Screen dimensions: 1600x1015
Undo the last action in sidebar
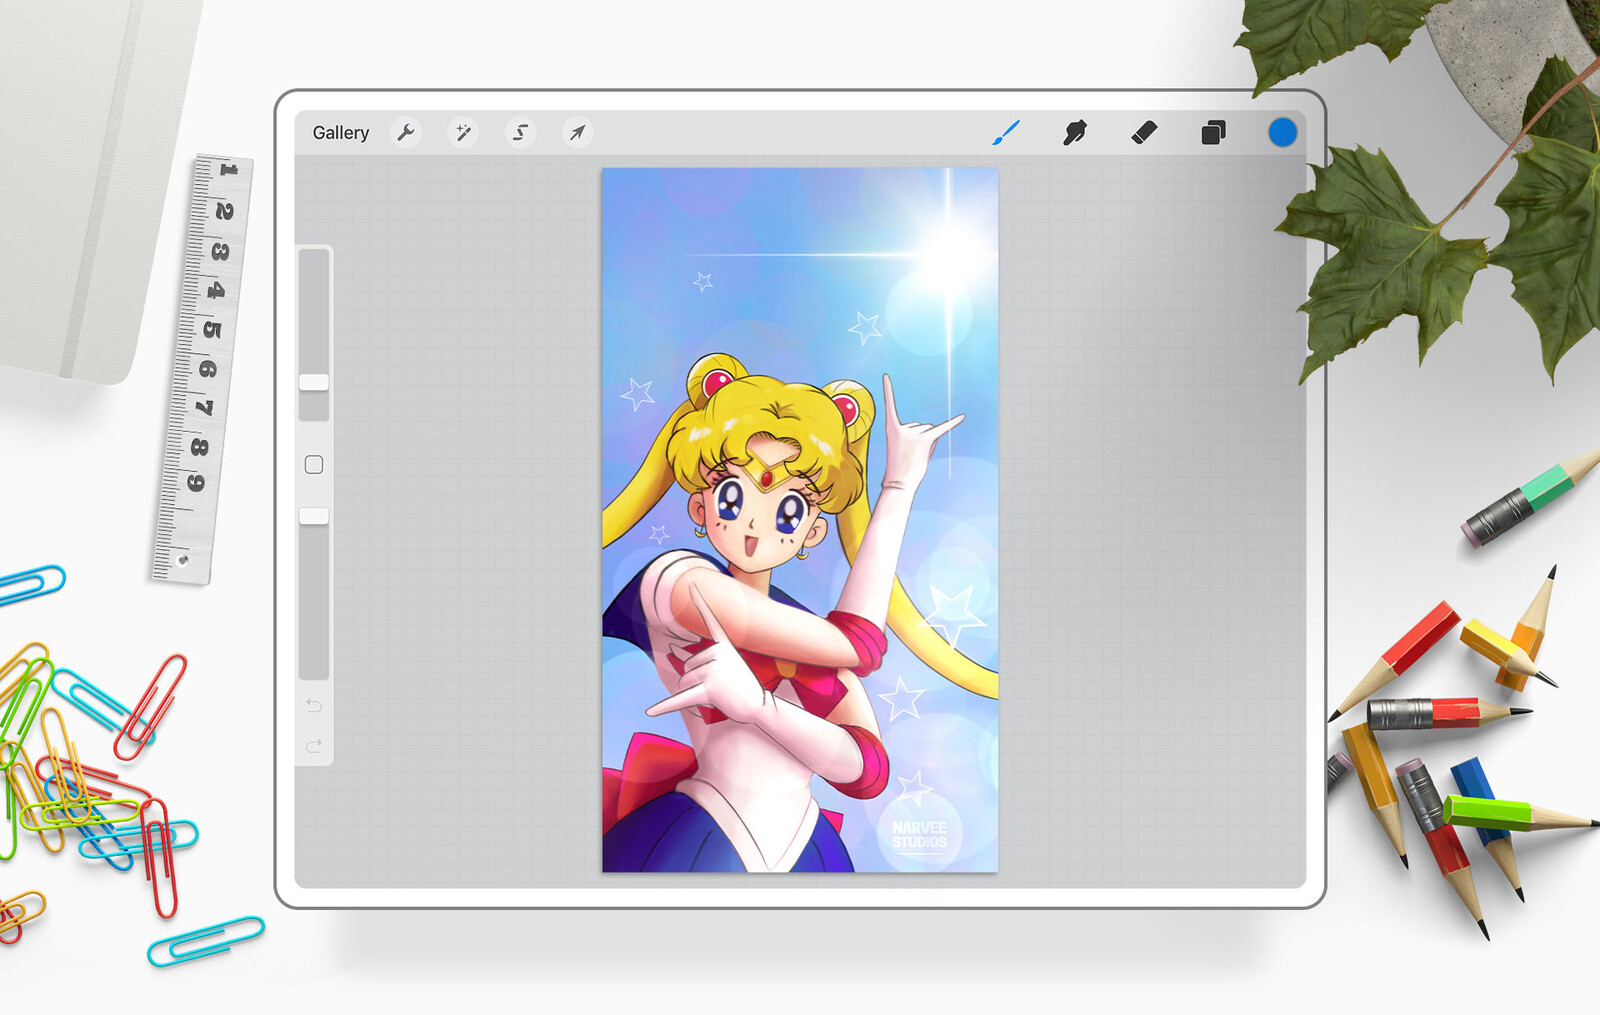point(314,706)
